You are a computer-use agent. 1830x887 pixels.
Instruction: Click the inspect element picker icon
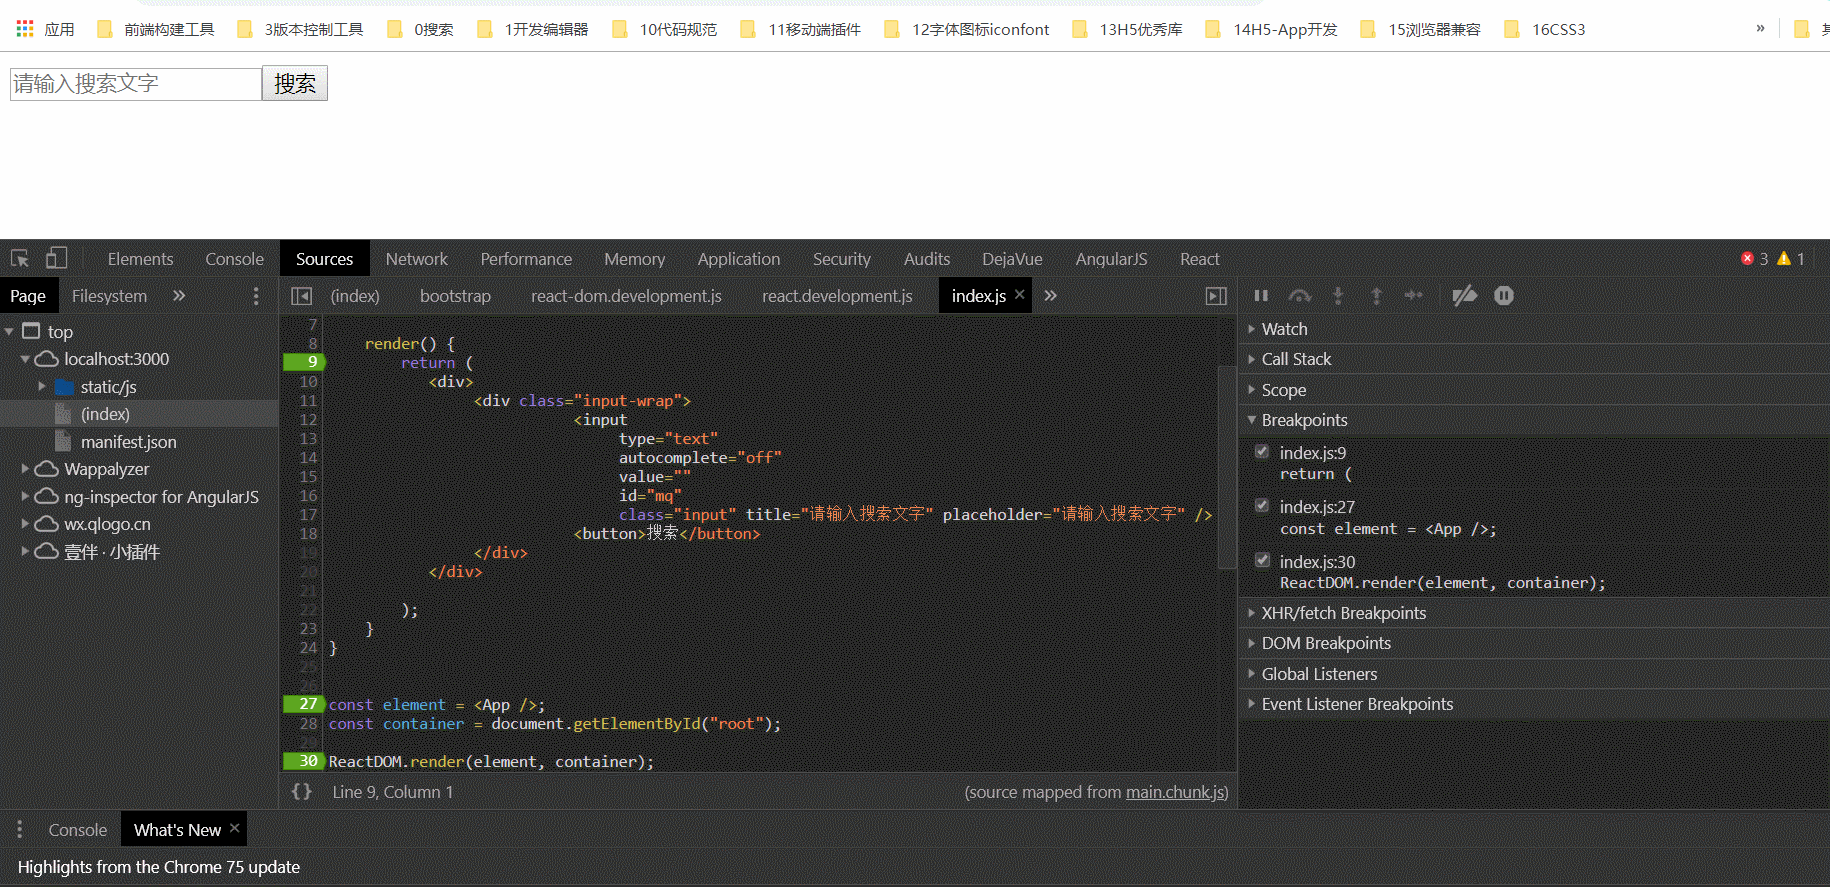(x=20, y=259)
